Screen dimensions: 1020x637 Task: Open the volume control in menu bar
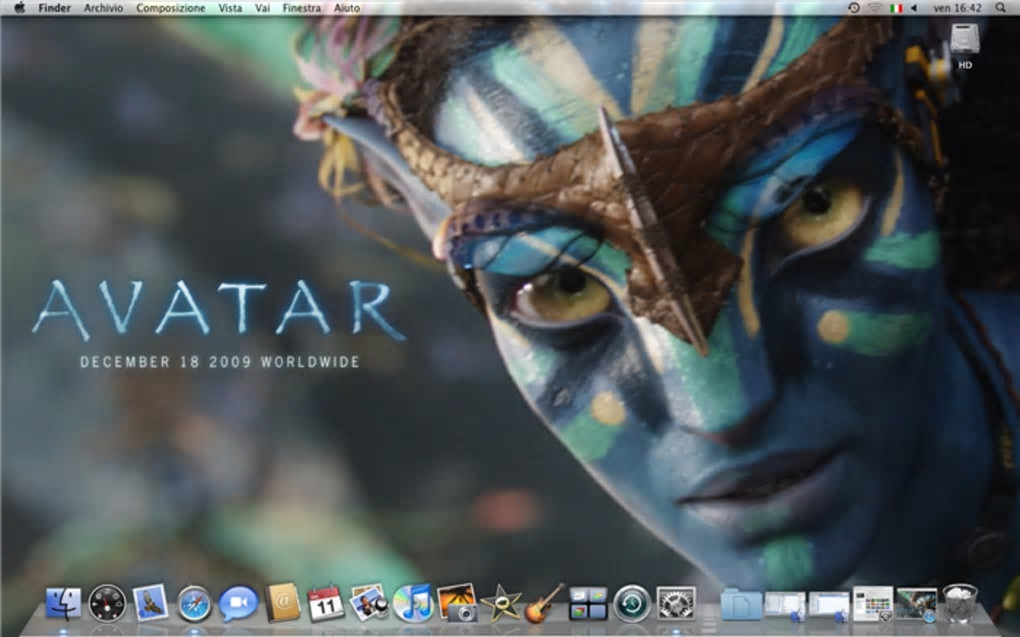(914, 8)
